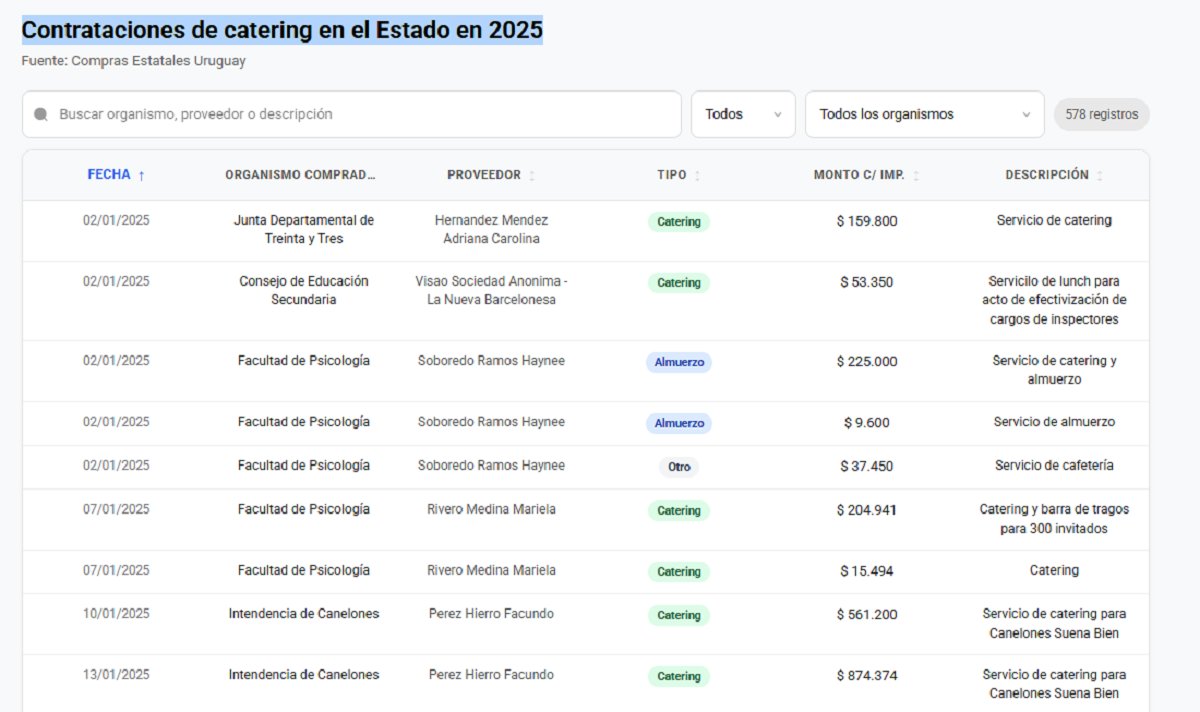1200x712 pixels.
Task: Open the Todos los organismos dropdown
Action: (924, 114)
